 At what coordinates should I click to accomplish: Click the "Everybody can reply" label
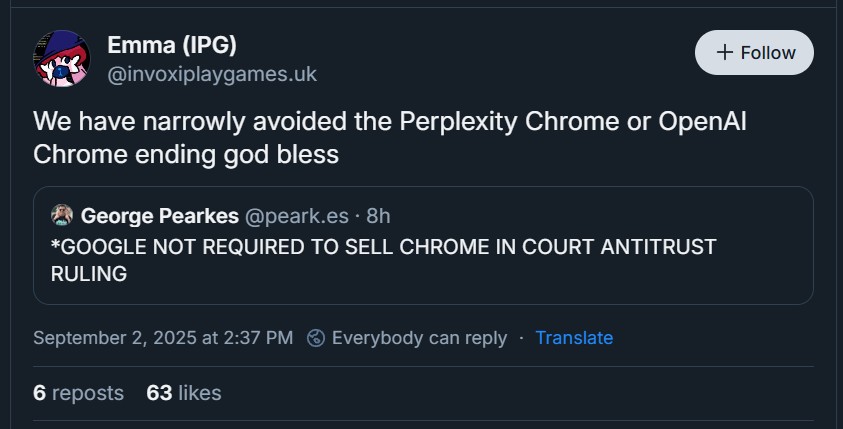coord(419,338)
